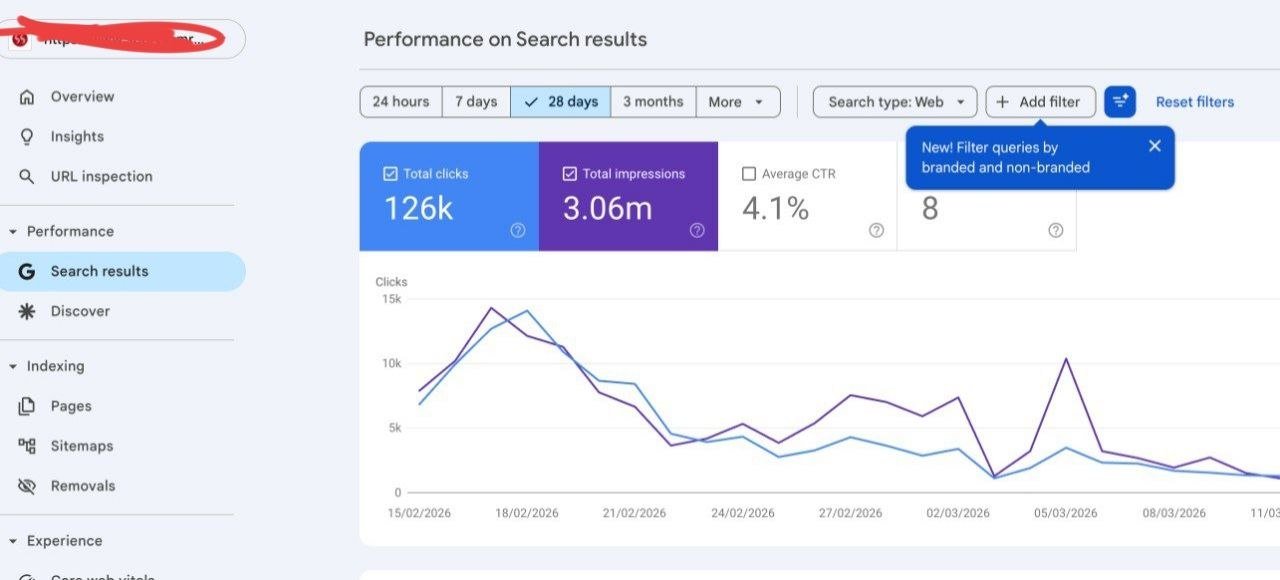Uncheck the Total clicks metric

coord(390,173)
